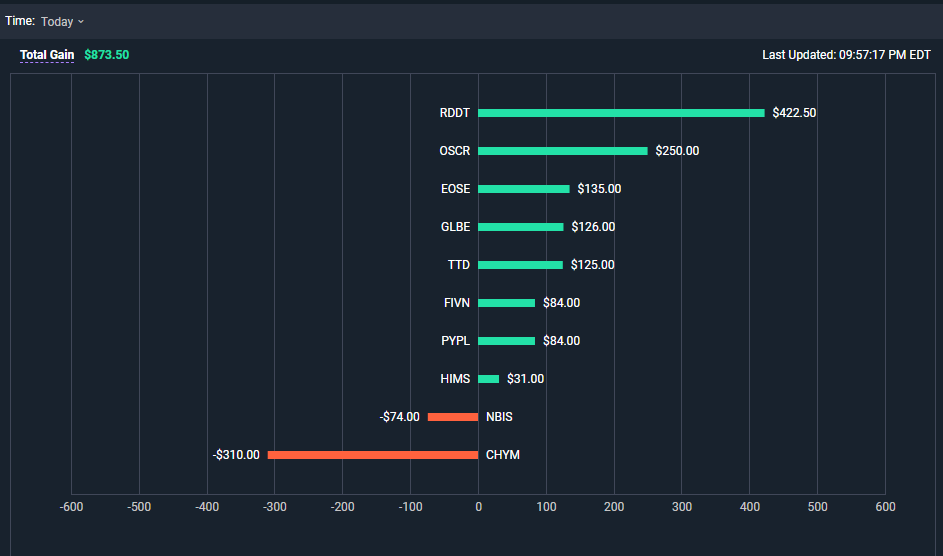Click the $422.50 value label
This screenshot has width=943, height=556.
tap(794, 113)
